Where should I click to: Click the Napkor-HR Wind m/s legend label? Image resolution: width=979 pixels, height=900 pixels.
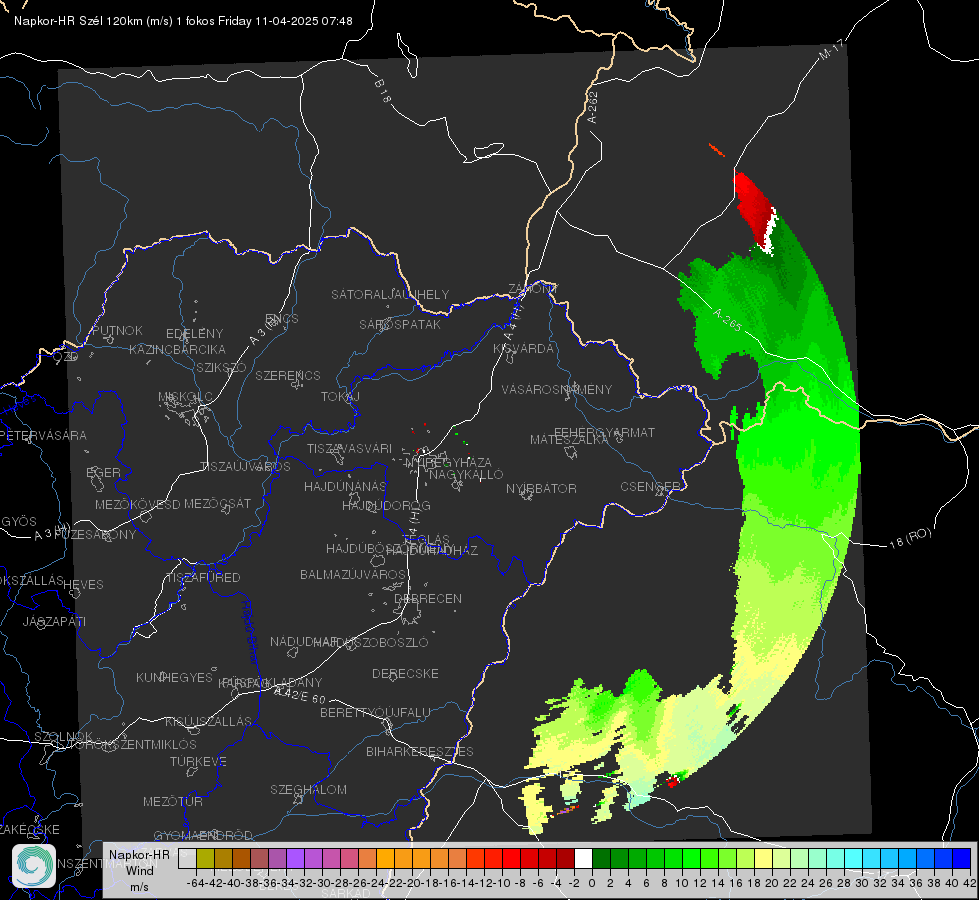point(139,870)
